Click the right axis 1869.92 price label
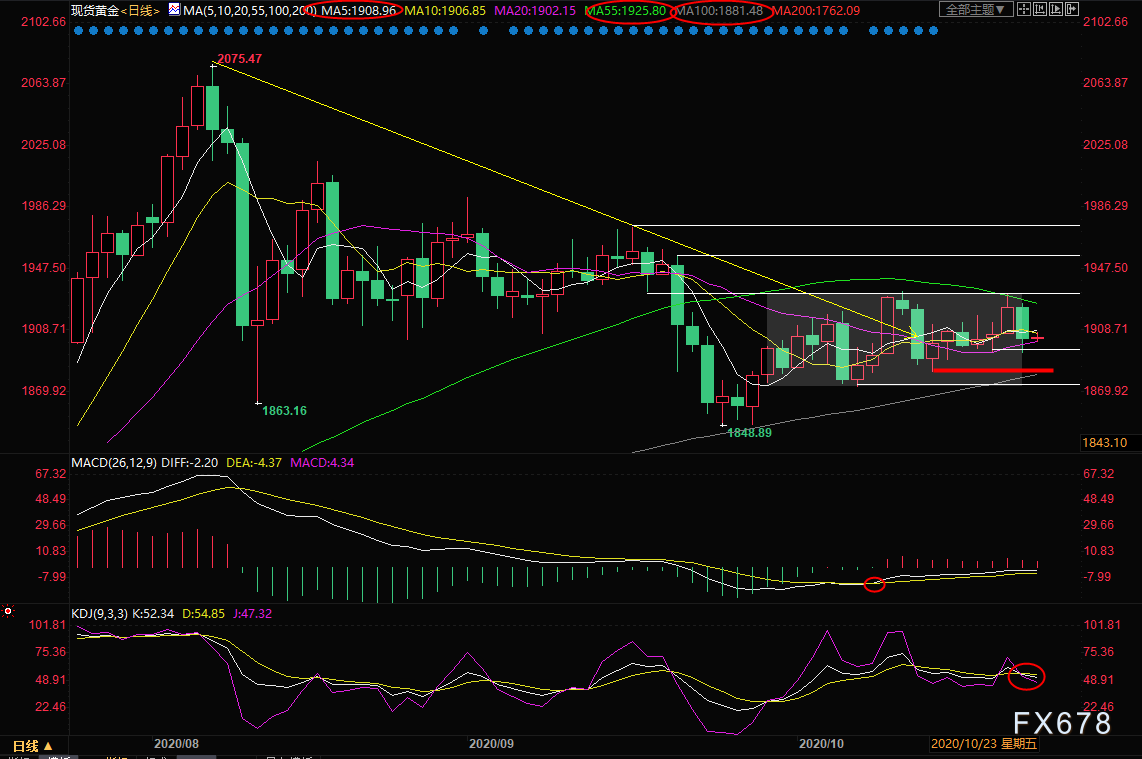1142x759 pixels. point(1106,391)
